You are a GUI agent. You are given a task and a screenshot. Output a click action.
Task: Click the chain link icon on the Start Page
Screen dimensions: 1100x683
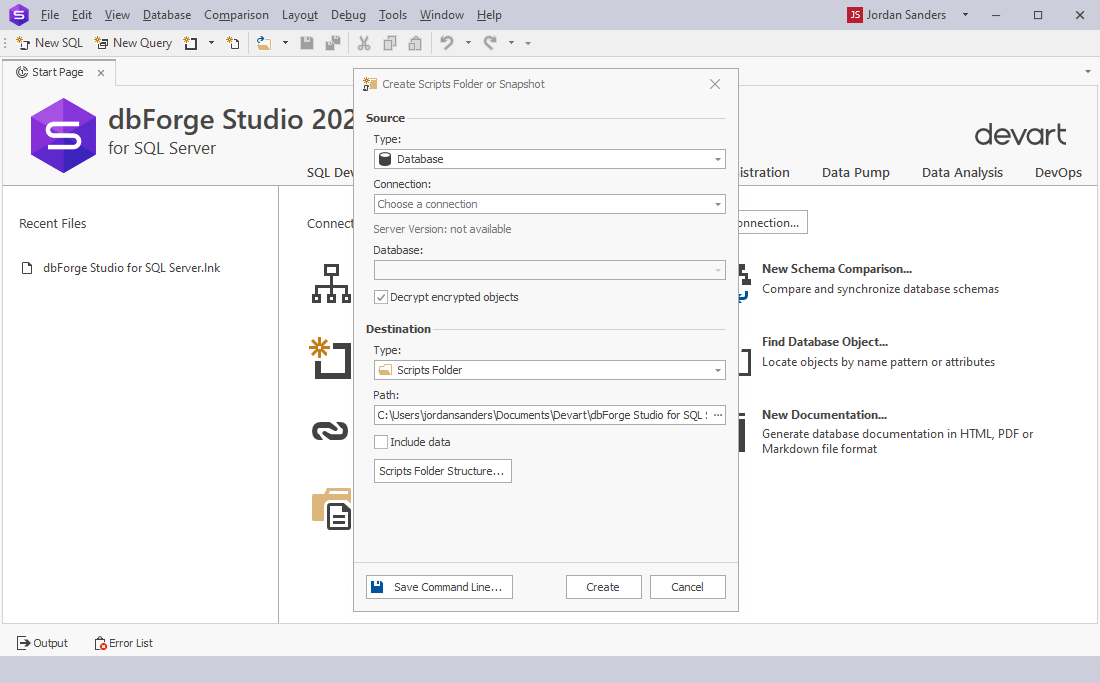coord(330,431)
